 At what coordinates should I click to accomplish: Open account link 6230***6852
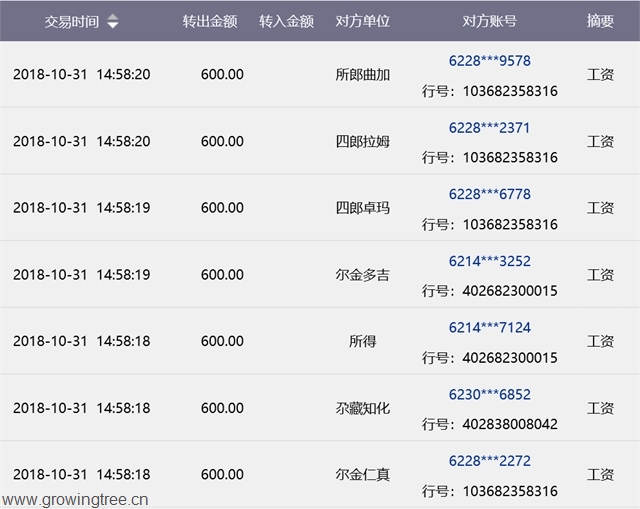[x=489, y=395]
